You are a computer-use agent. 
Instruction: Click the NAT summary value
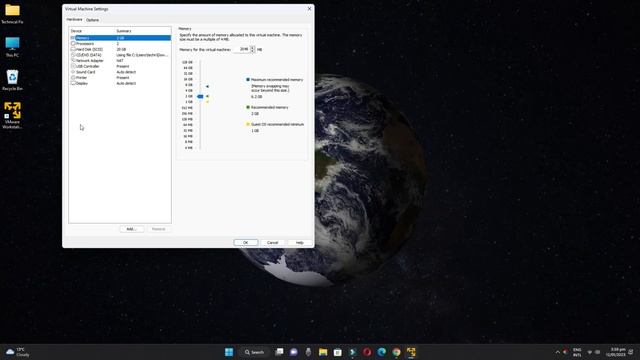pyautogui.click(x=120, y=61)
